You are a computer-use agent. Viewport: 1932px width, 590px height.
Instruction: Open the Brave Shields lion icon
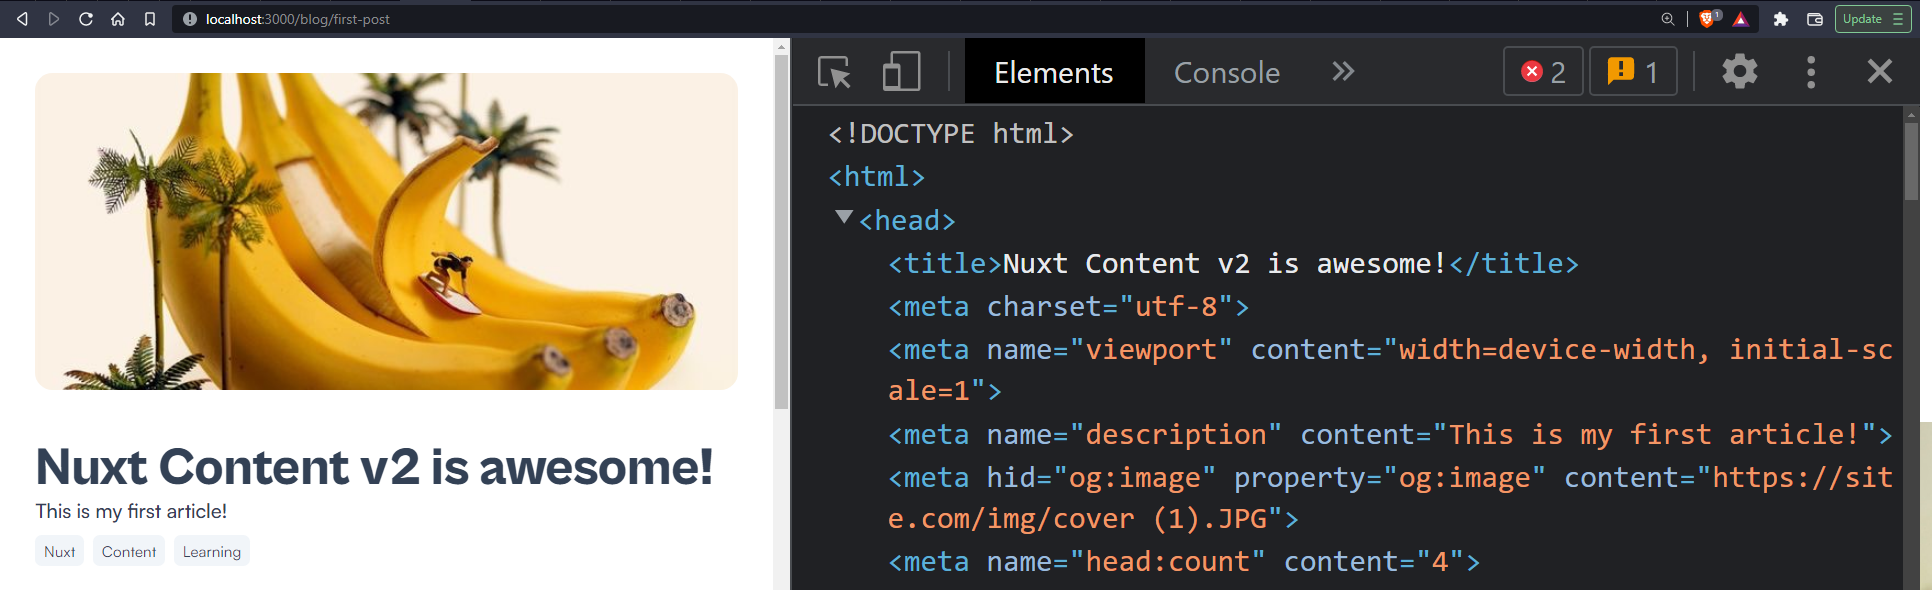(x=1708, y=19)
